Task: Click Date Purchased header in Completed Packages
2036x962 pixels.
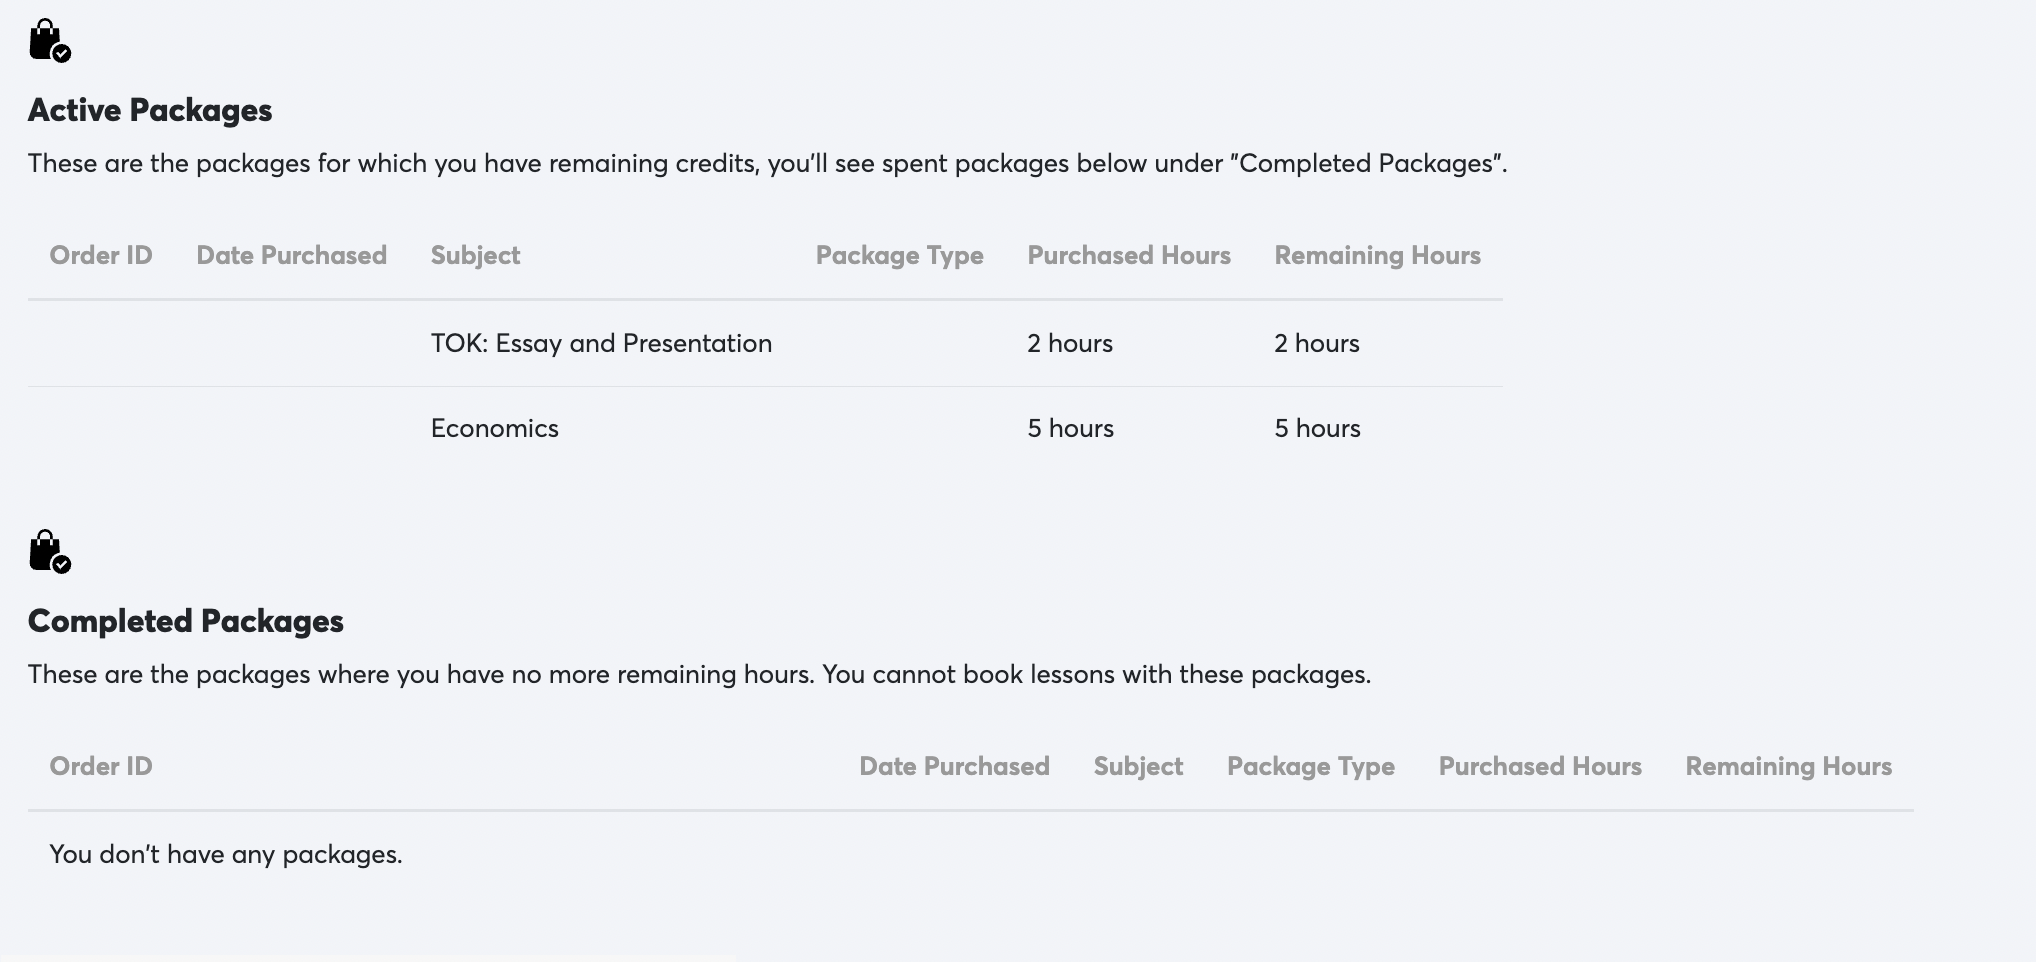Action: coord(954,766)
